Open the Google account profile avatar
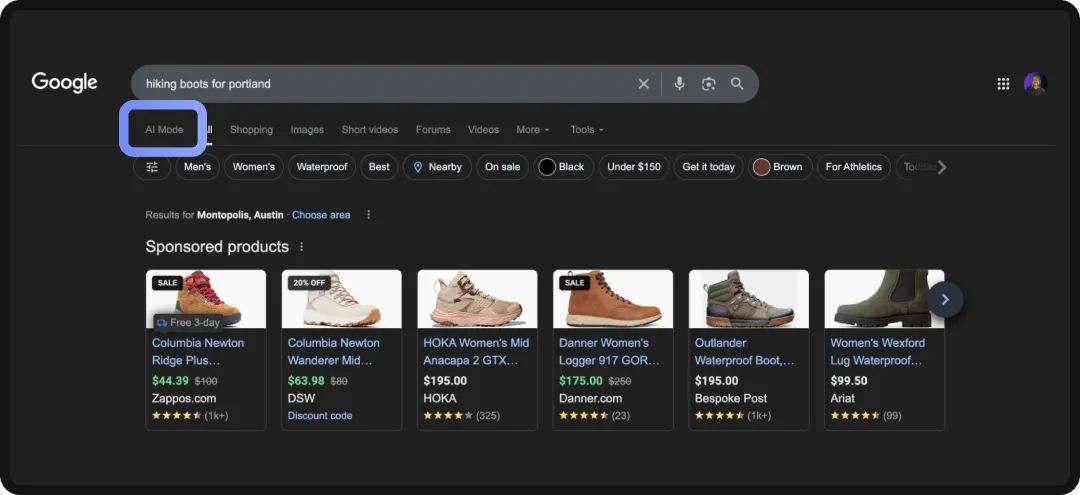This screenshot has height=495, width=1080. (1035, 84)
